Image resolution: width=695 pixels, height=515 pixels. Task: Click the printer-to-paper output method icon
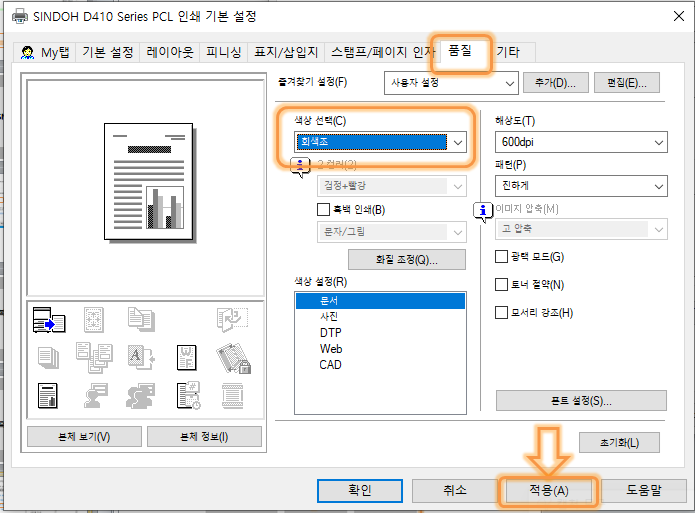tap(49, 320)
